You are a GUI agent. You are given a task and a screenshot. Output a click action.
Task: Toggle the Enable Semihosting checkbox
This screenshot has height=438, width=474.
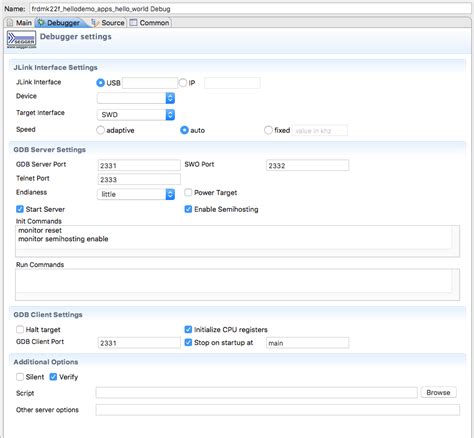(x=188, y=209)
